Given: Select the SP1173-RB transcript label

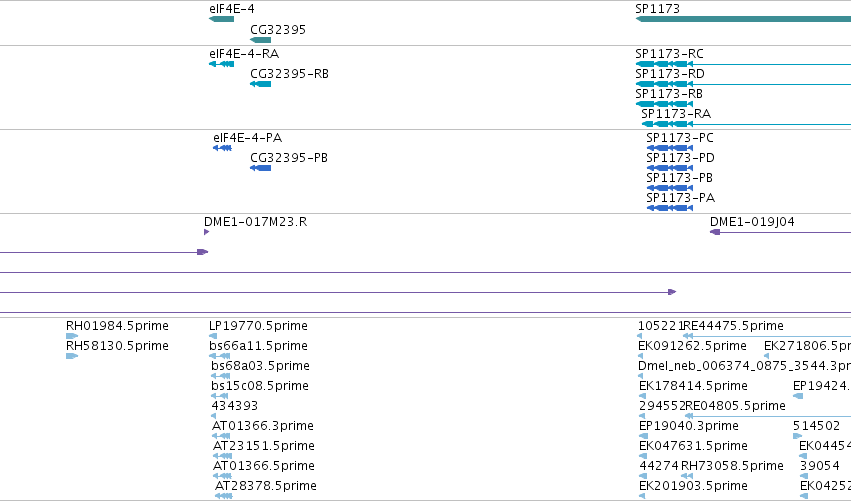Looking at the screenshot, I should [669, 94].
